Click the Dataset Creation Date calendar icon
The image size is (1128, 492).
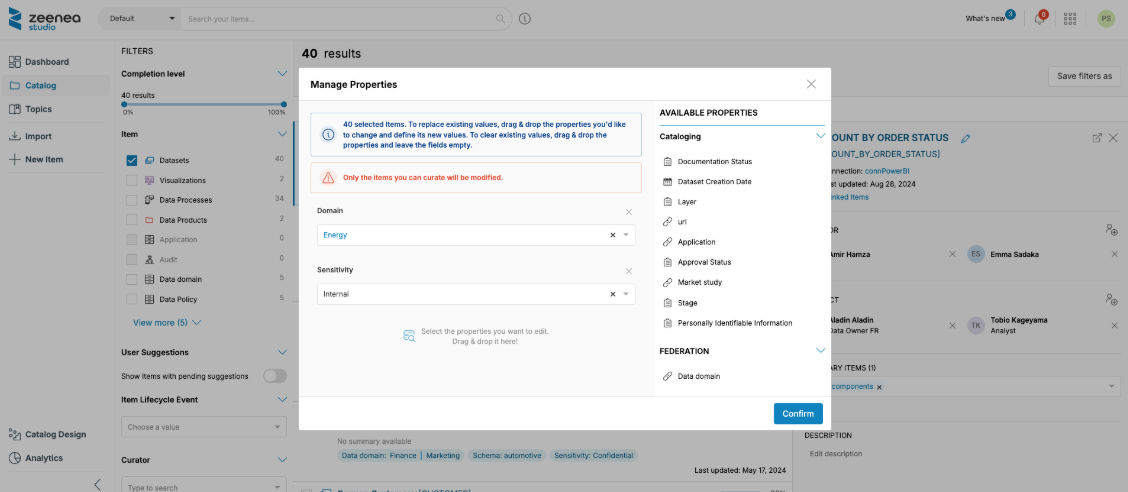668,182
